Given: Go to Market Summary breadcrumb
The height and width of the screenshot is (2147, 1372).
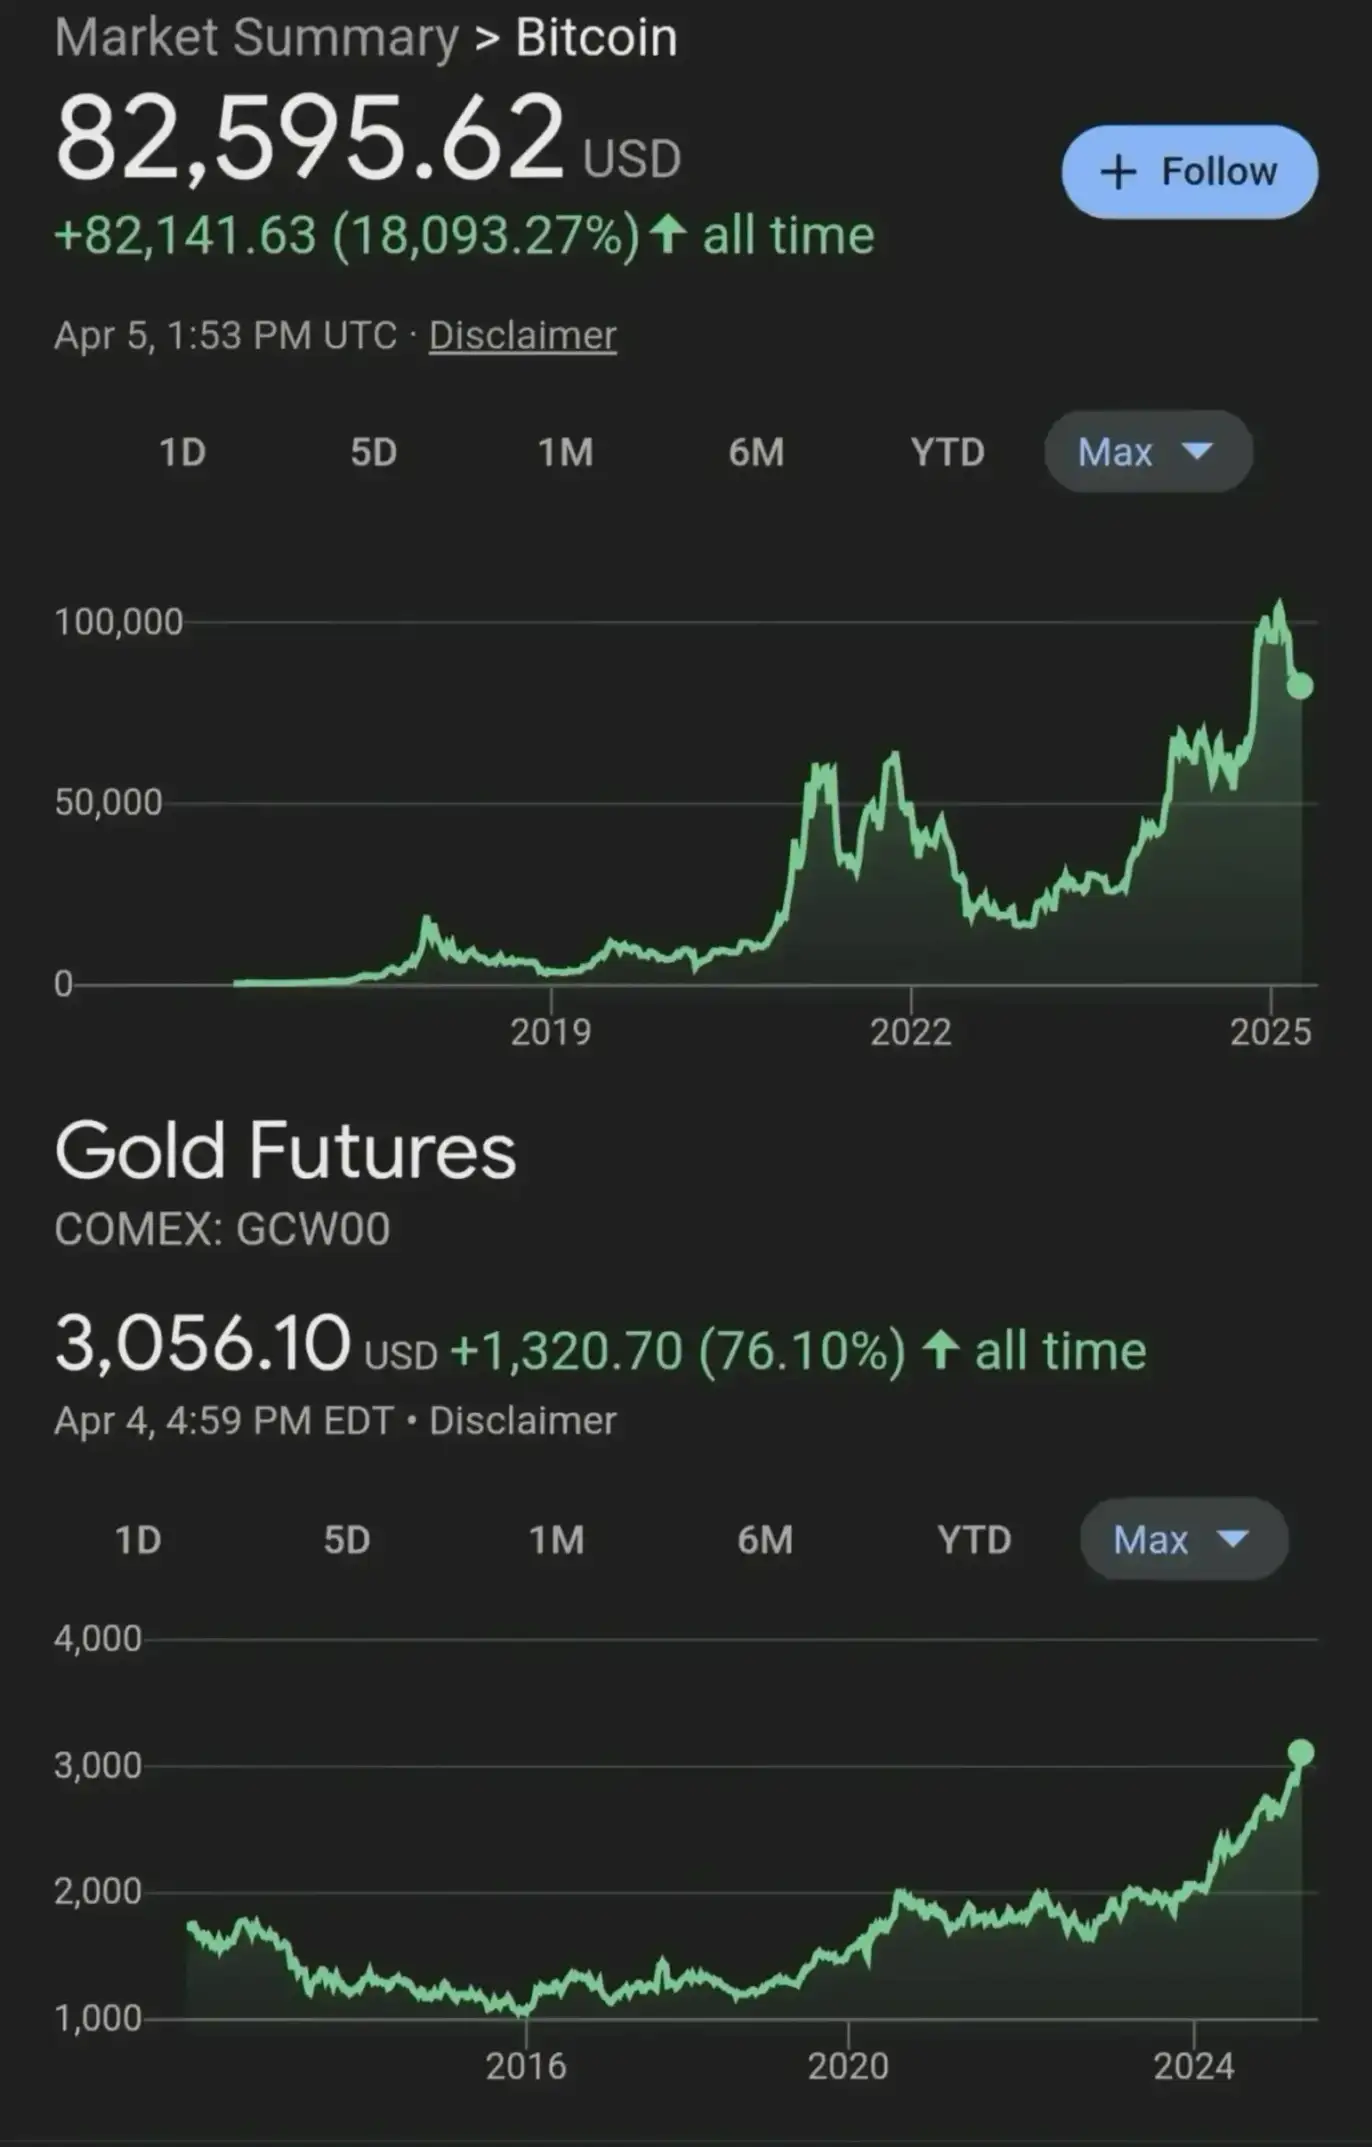Looking at the screenshot, I should (256, 38).
